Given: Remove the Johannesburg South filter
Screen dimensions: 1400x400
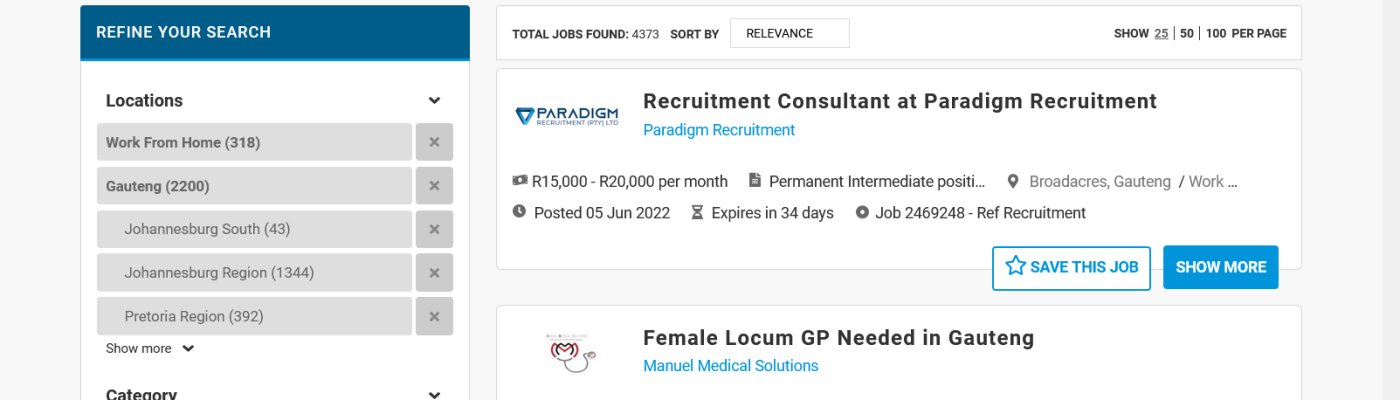Looking at the screenshot, I should click(434, 229).
